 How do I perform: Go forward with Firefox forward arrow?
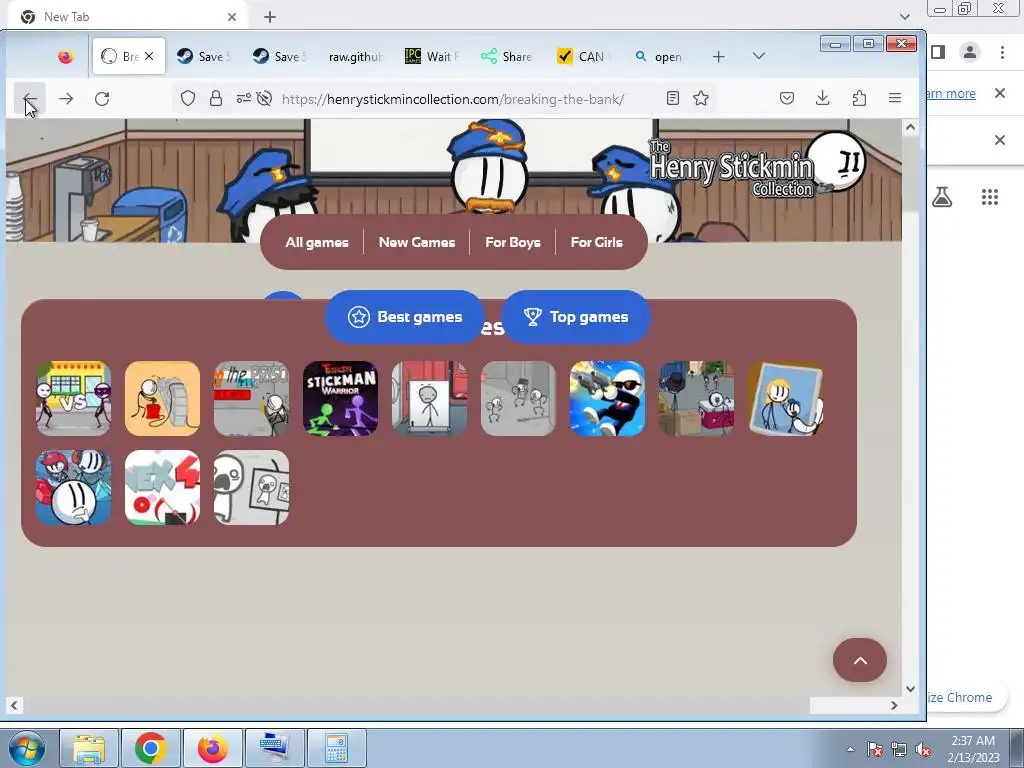(66, 99)
